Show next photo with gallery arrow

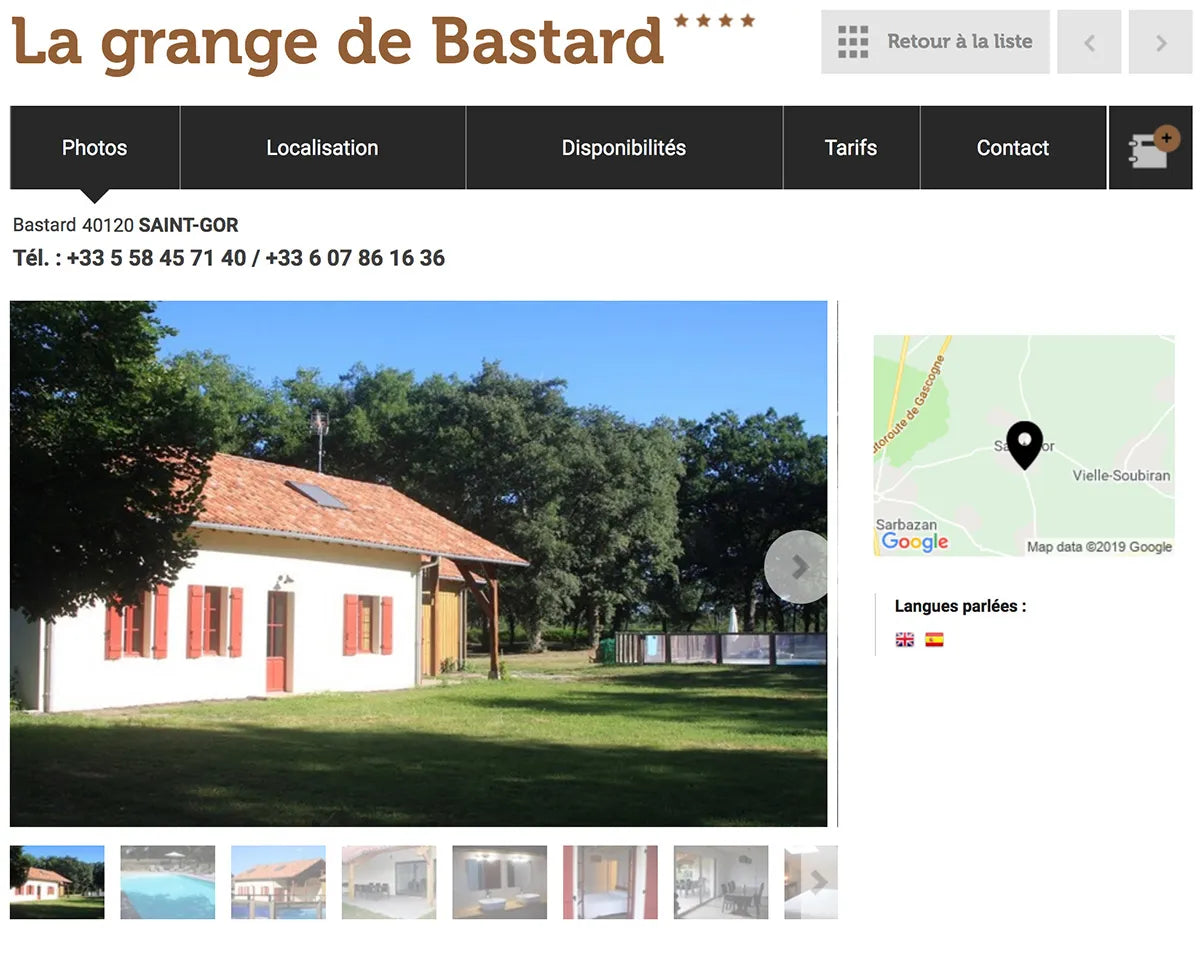pos(798,567)
